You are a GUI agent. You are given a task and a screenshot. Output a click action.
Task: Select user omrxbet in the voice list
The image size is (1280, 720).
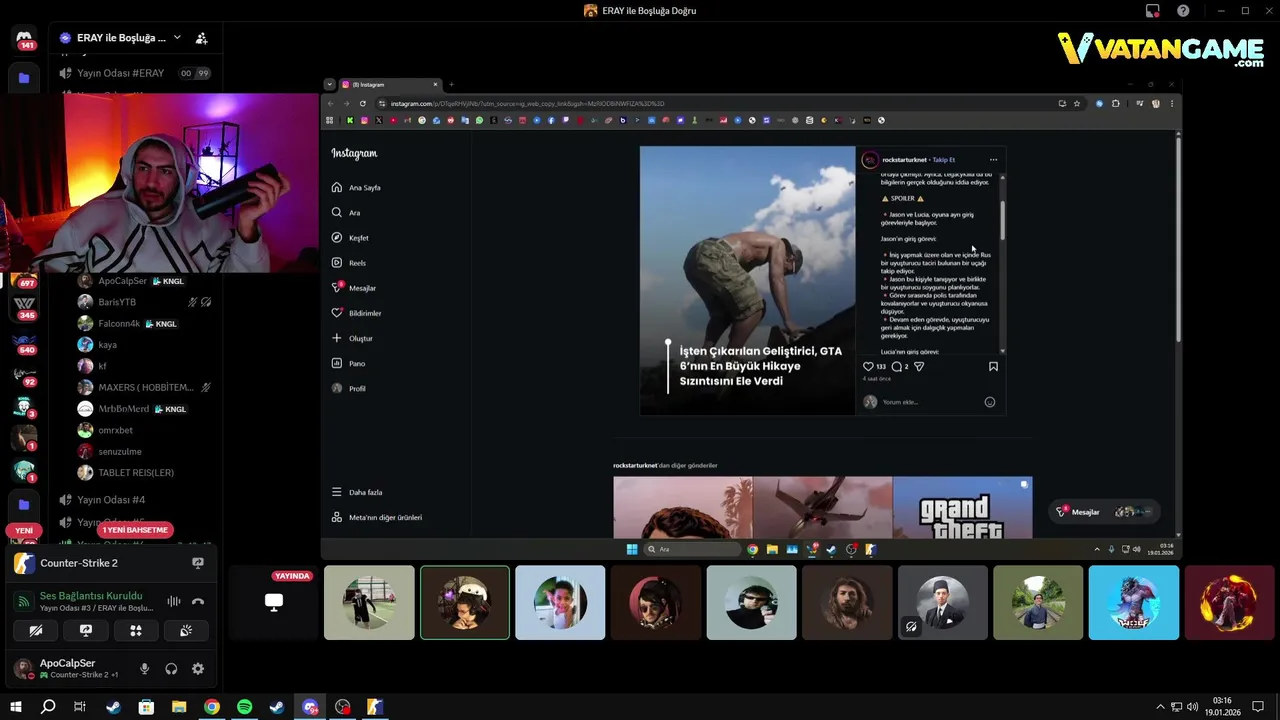115,430
